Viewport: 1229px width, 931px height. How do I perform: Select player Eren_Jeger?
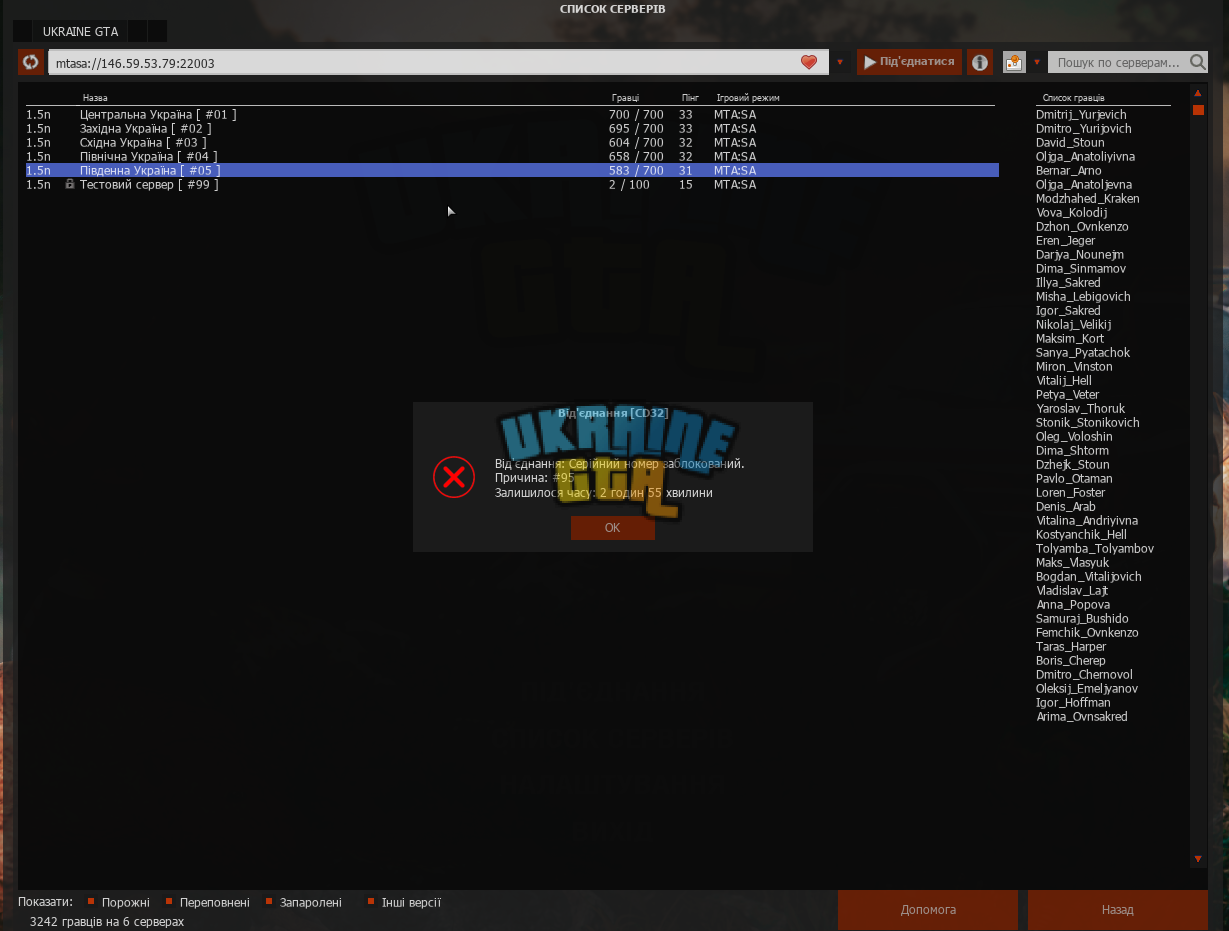point(1065,241)
